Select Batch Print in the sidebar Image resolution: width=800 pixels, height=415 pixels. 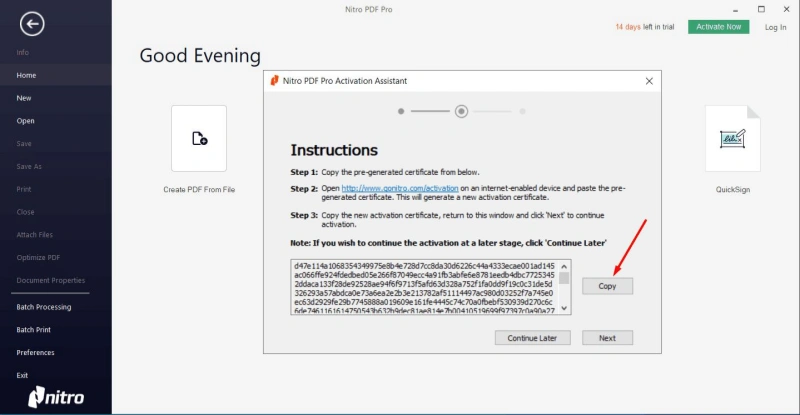(33, 329)
